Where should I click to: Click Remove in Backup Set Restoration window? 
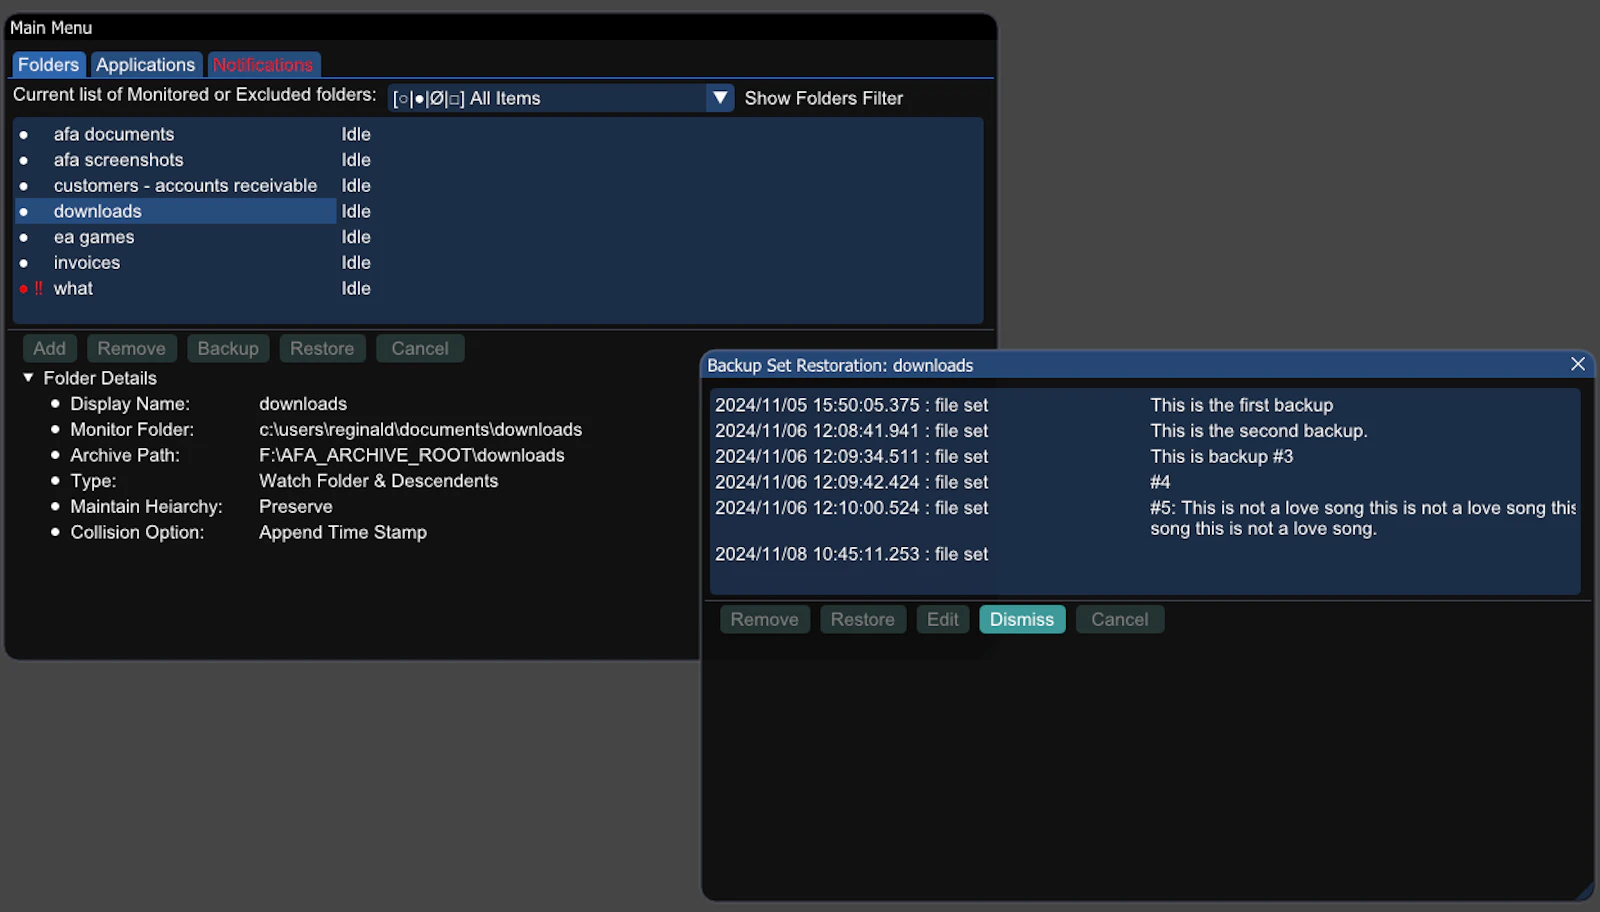(764, 619)
